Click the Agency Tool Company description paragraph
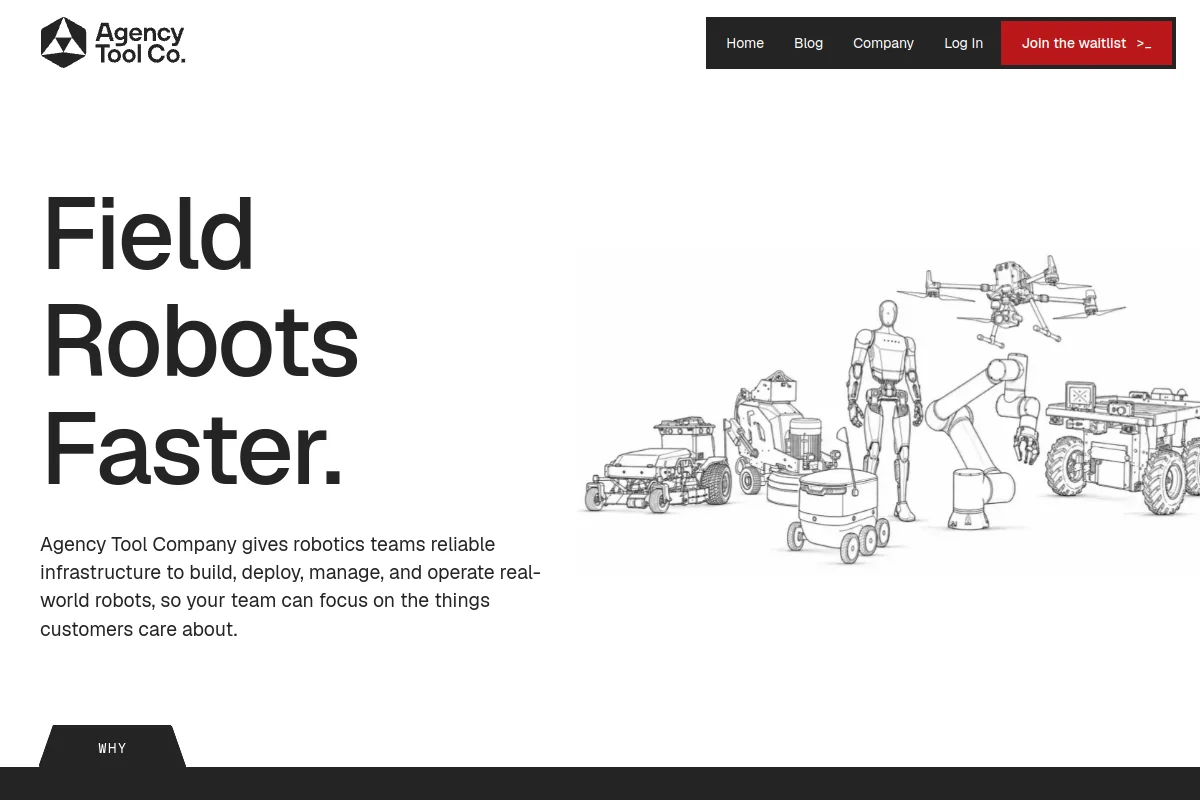 point(290,586)
